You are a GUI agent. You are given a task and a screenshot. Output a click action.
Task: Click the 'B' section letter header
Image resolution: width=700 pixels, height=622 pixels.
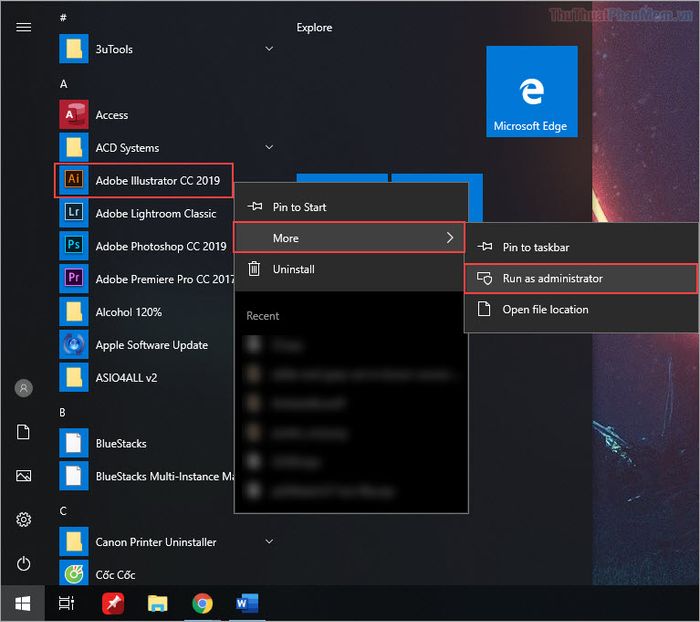pyautogui.click(x=62, y=412)
